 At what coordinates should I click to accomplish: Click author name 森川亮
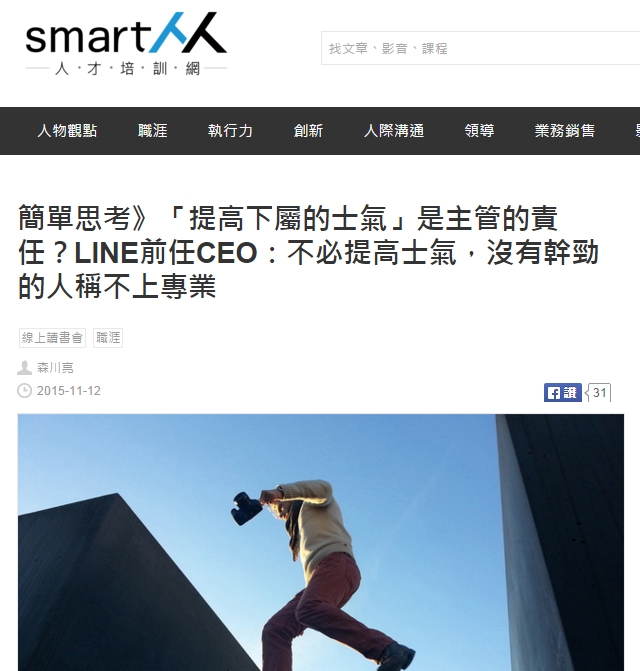(55, 368)
